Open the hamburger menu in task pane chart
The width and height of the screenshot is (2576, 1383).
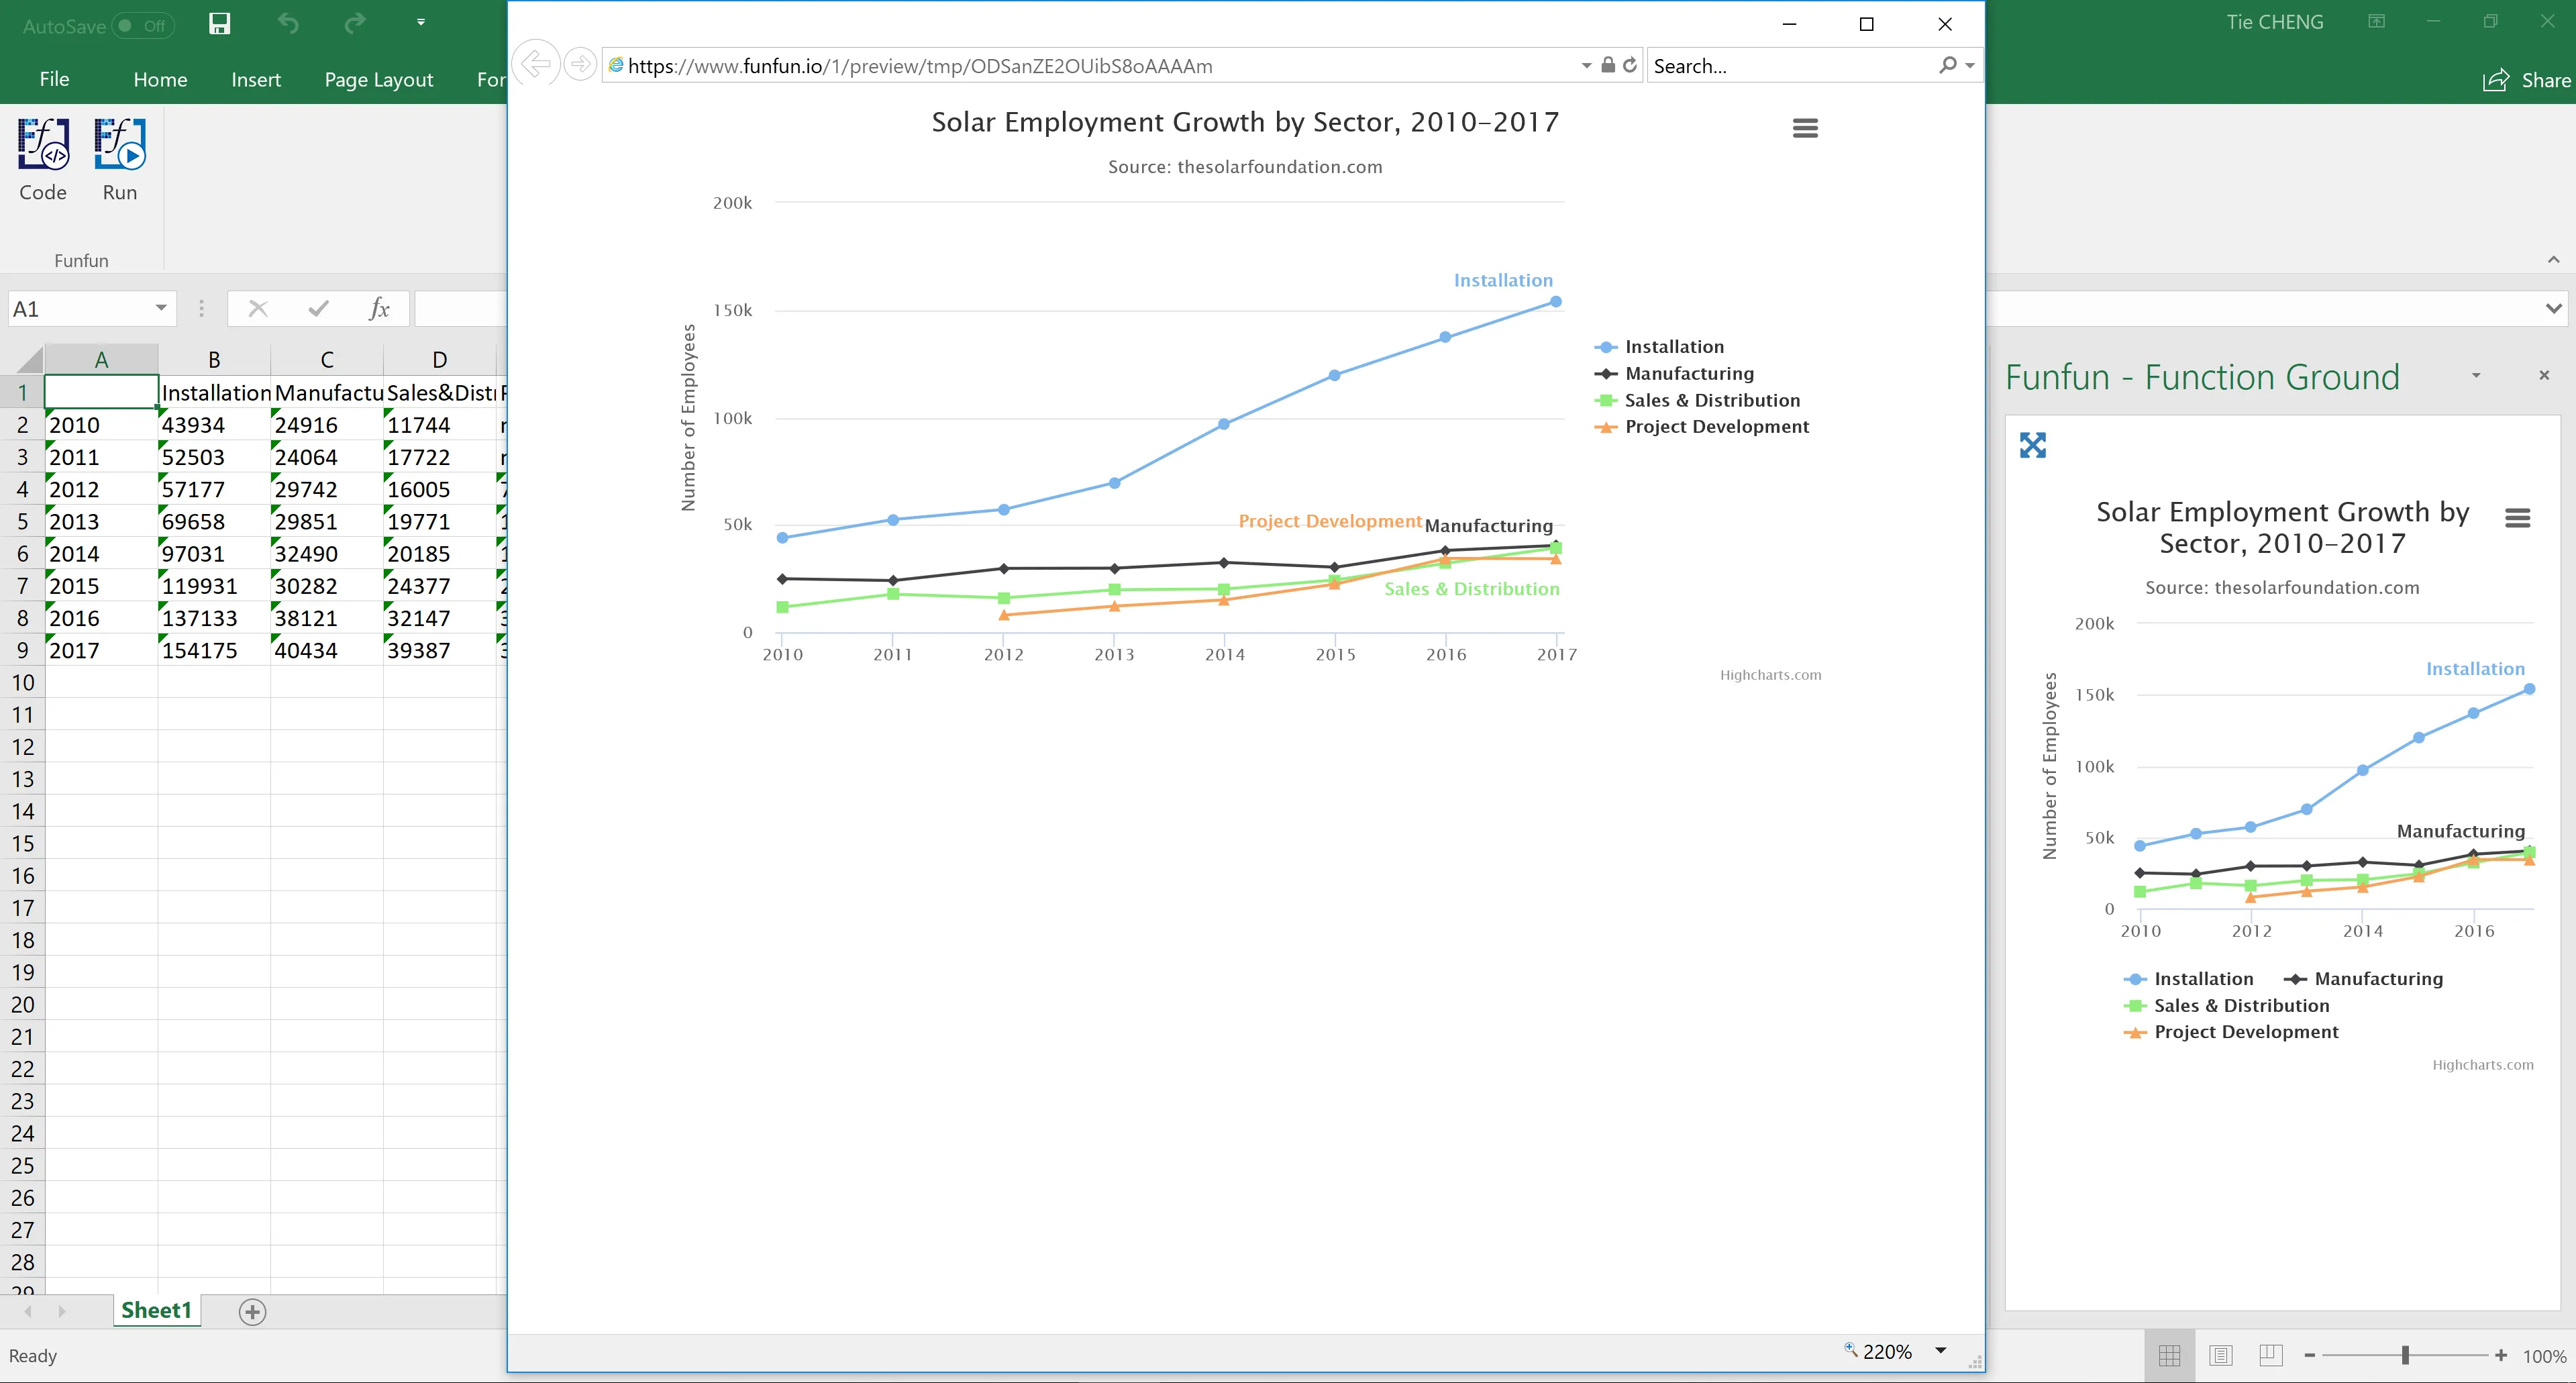(x=2517, y=517)
